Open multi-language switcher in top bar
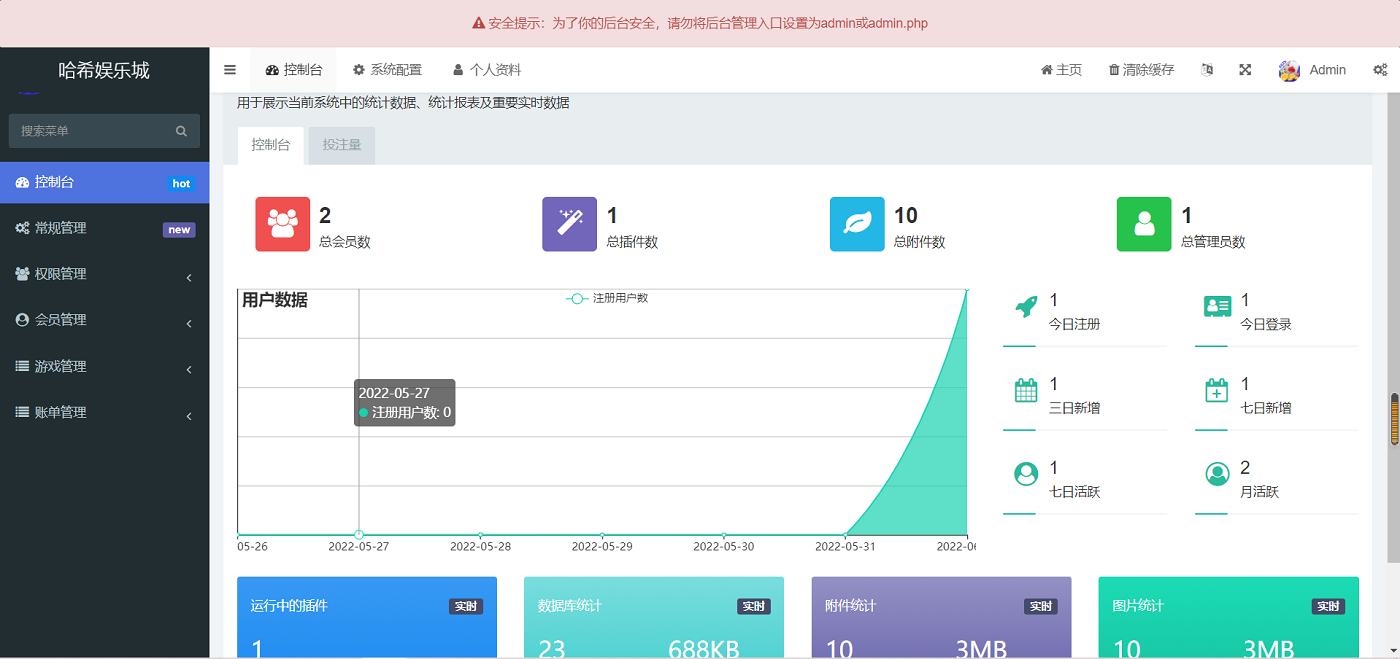The height and width of the screenshot is (659, 1400). (x=1207, y=70)
